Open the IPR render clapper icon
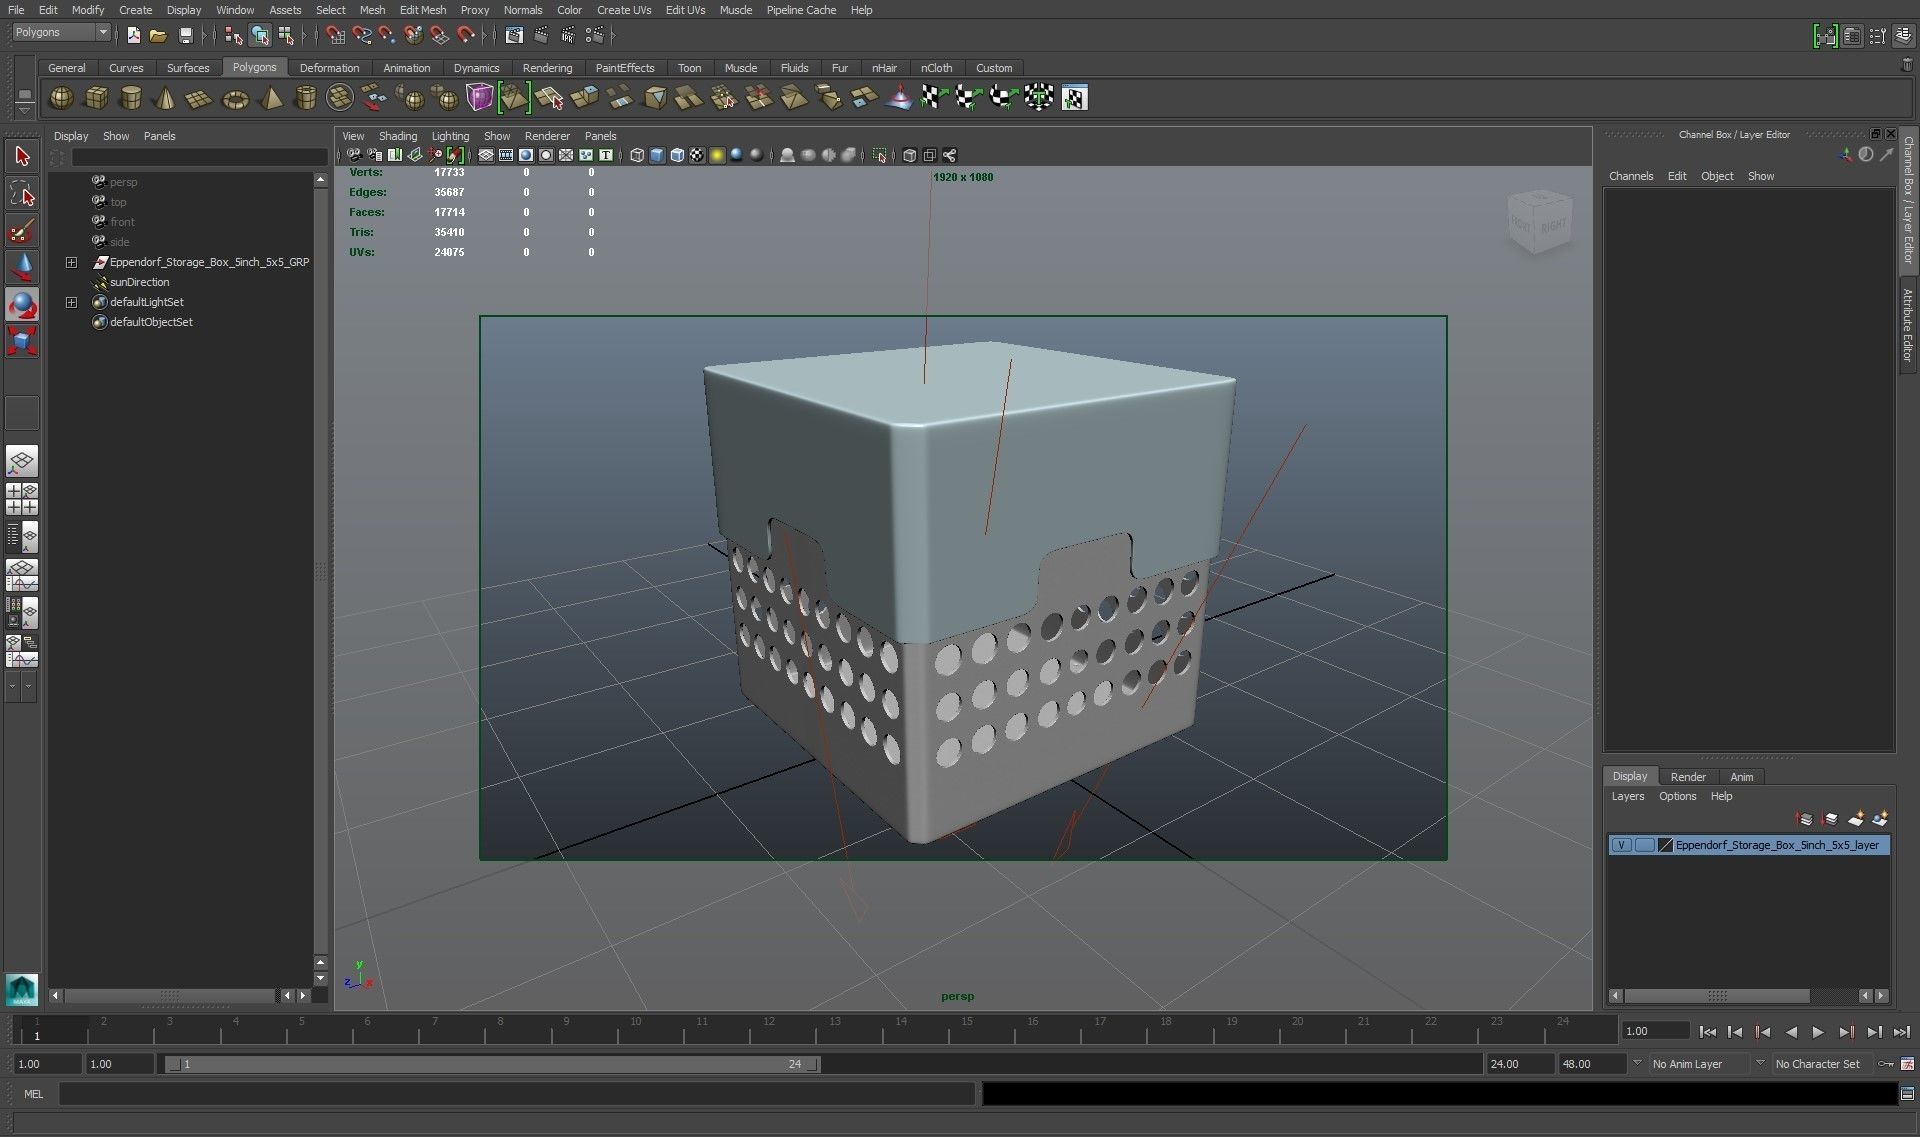 [568, 36]
